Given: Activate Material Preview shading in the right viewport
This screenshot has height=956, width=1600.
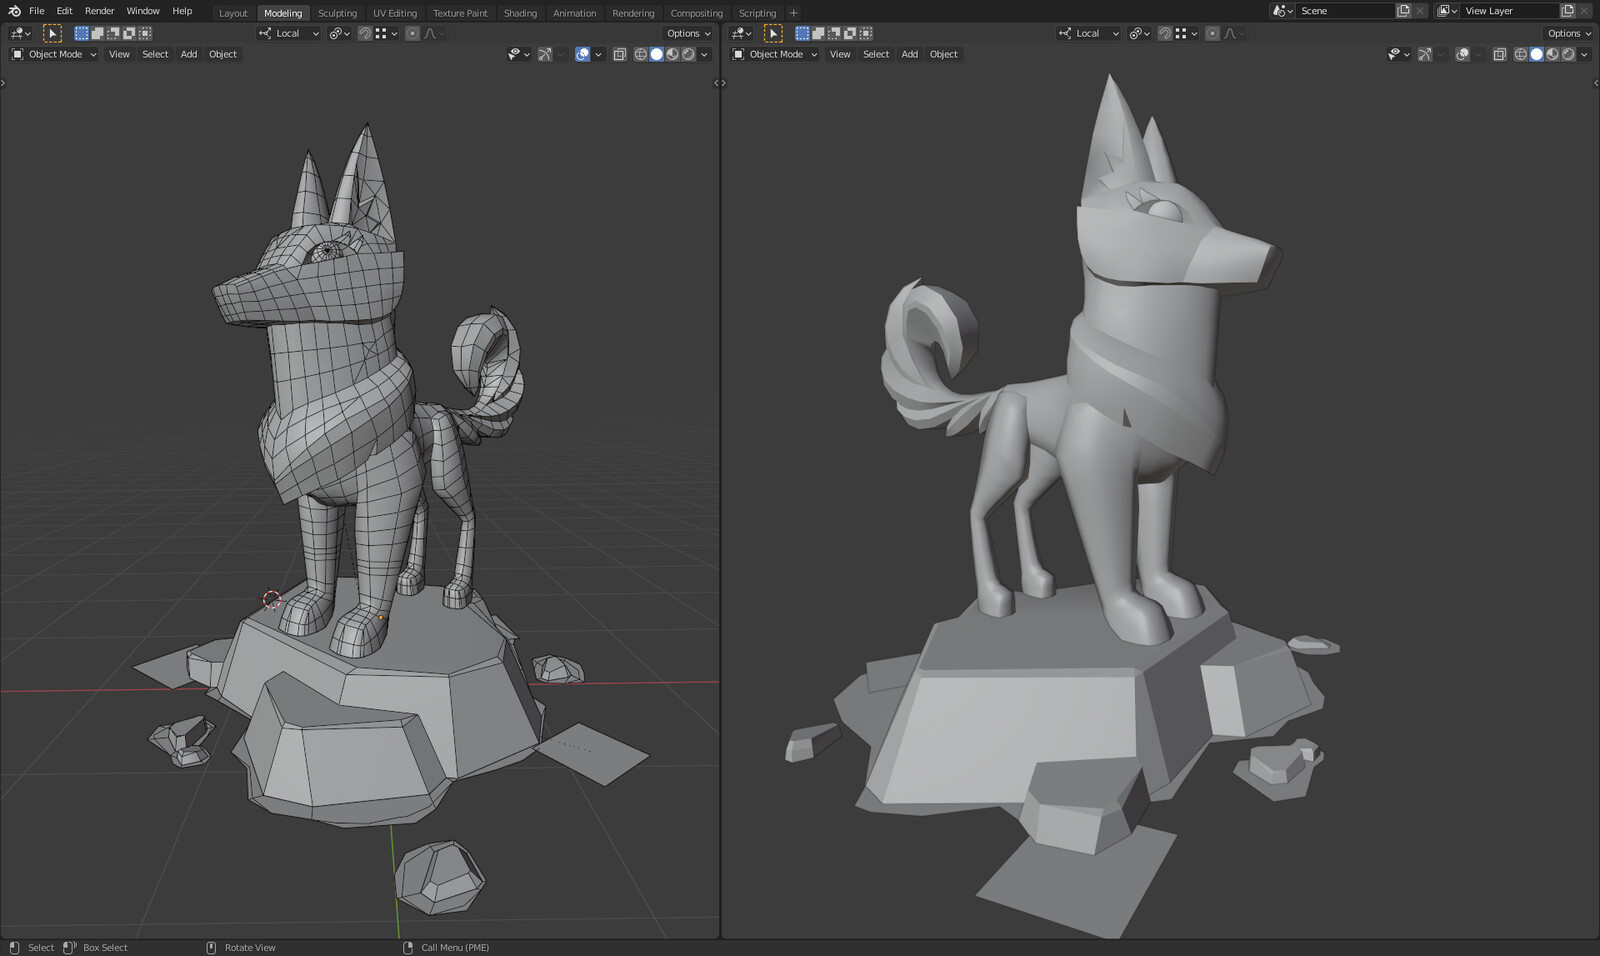Looking at the screenshot, I should click(x=1552, y=54).
